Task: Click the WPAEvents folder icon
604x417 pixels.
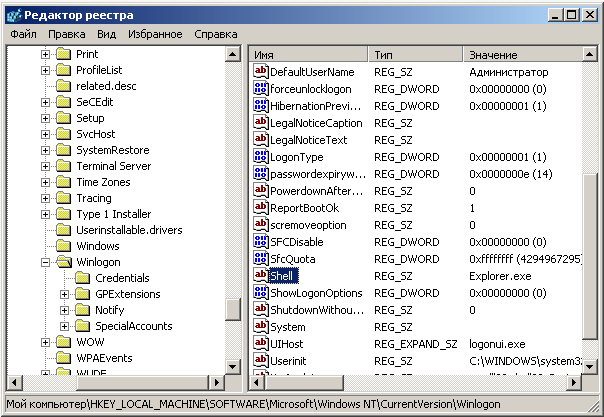Action: [x=64, y=358]
